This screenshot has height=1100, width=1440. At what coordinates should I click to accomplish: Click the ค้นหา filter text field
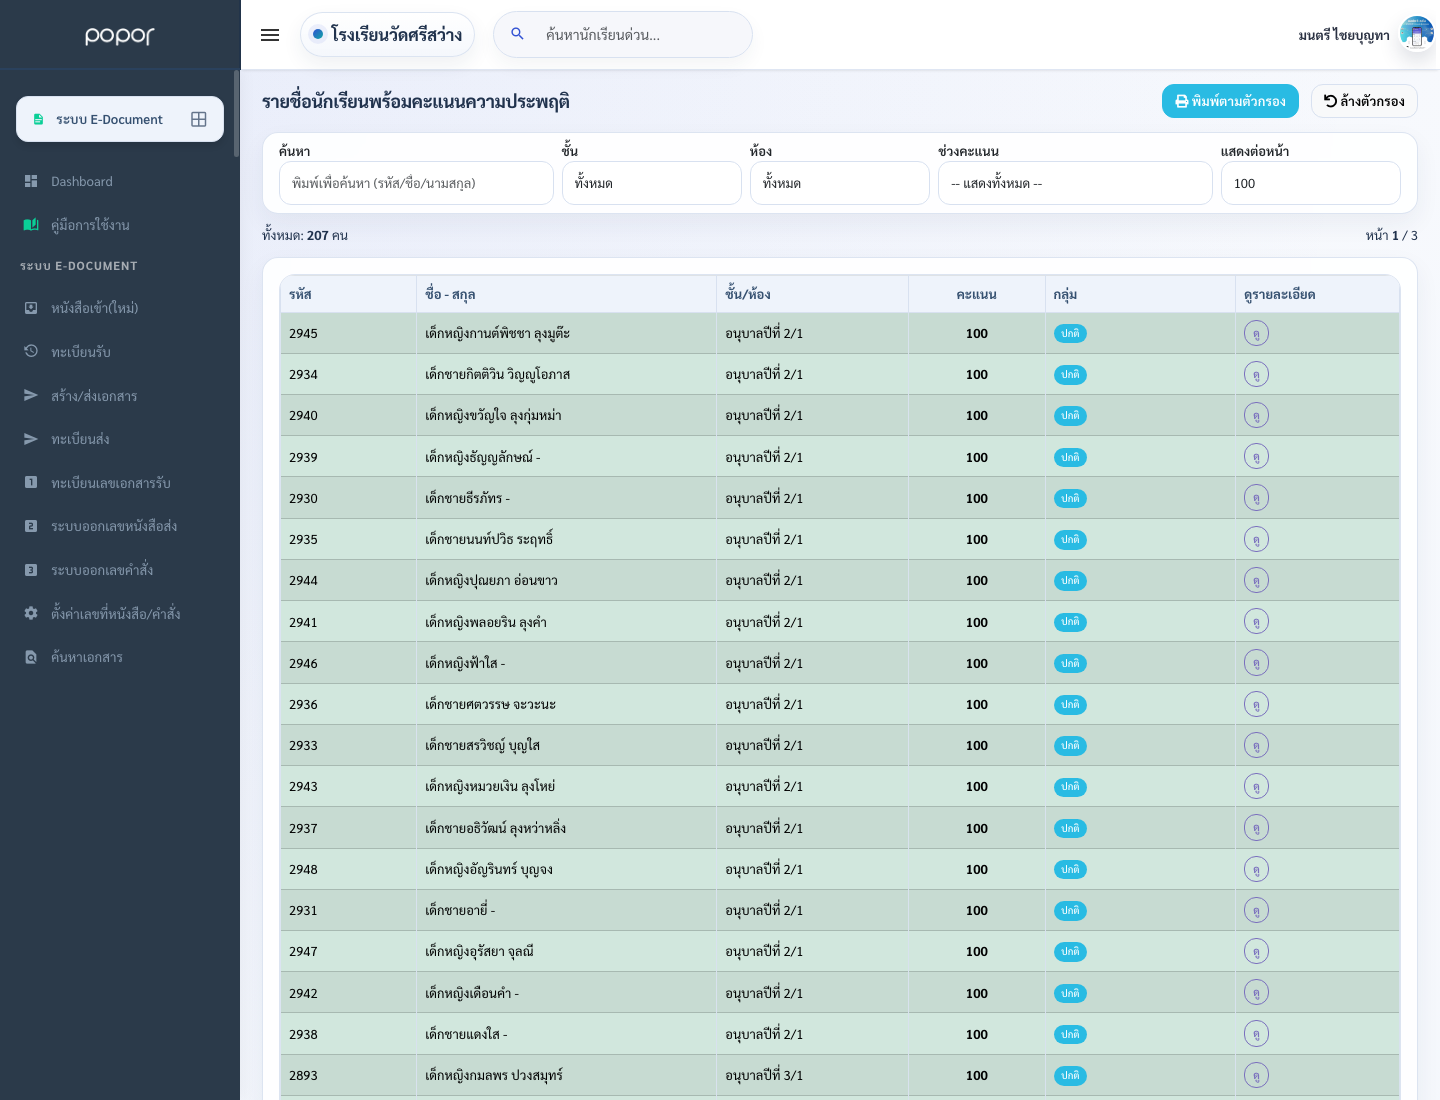pyautogui.click(x=416, y=183)
